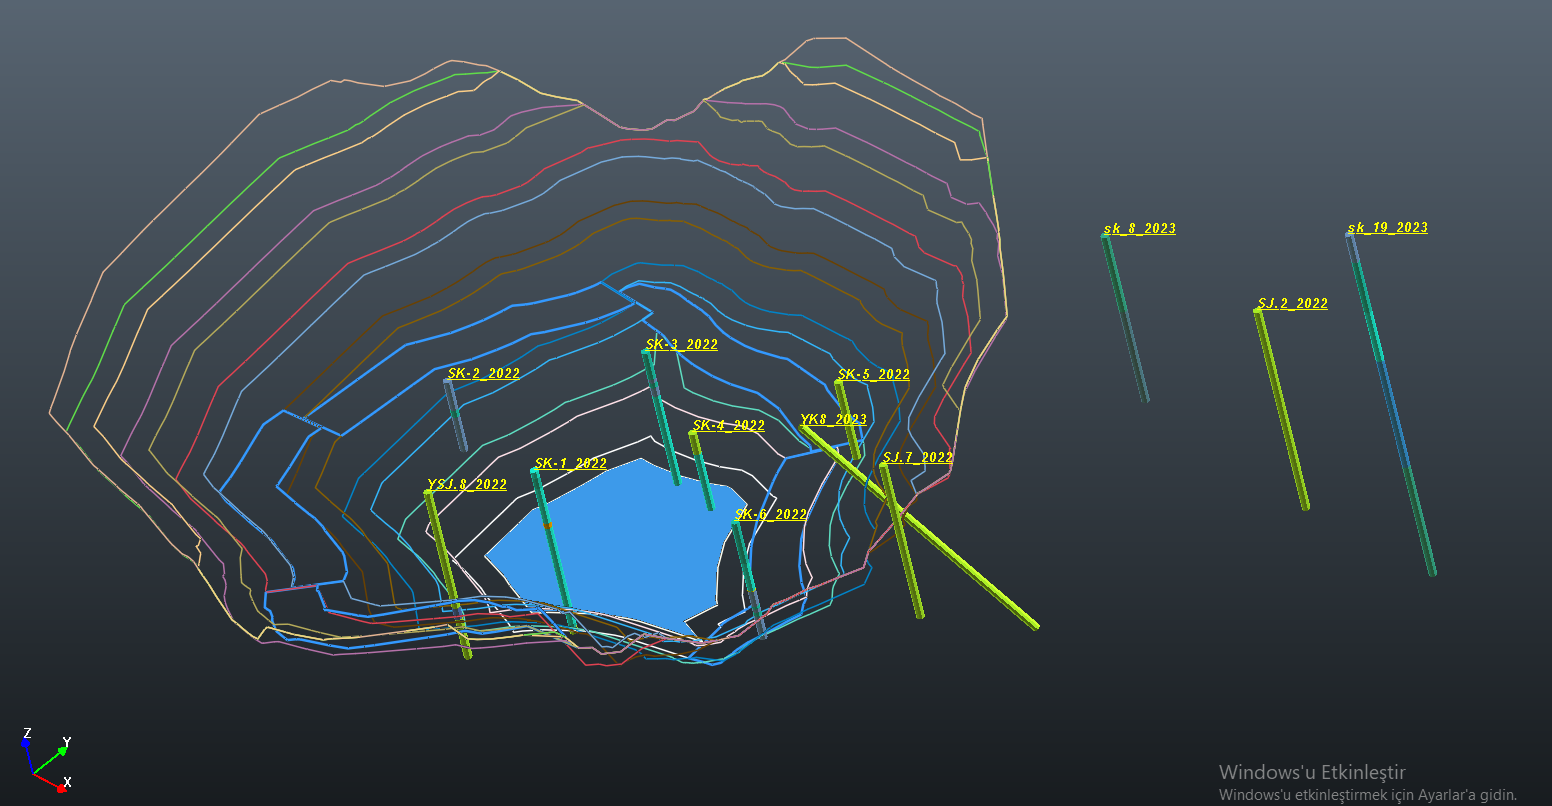This screenshot has width=1552, height=806.
Task: Click the SJ.7_2022 drillhole label
Action: [x=917, y=457]
